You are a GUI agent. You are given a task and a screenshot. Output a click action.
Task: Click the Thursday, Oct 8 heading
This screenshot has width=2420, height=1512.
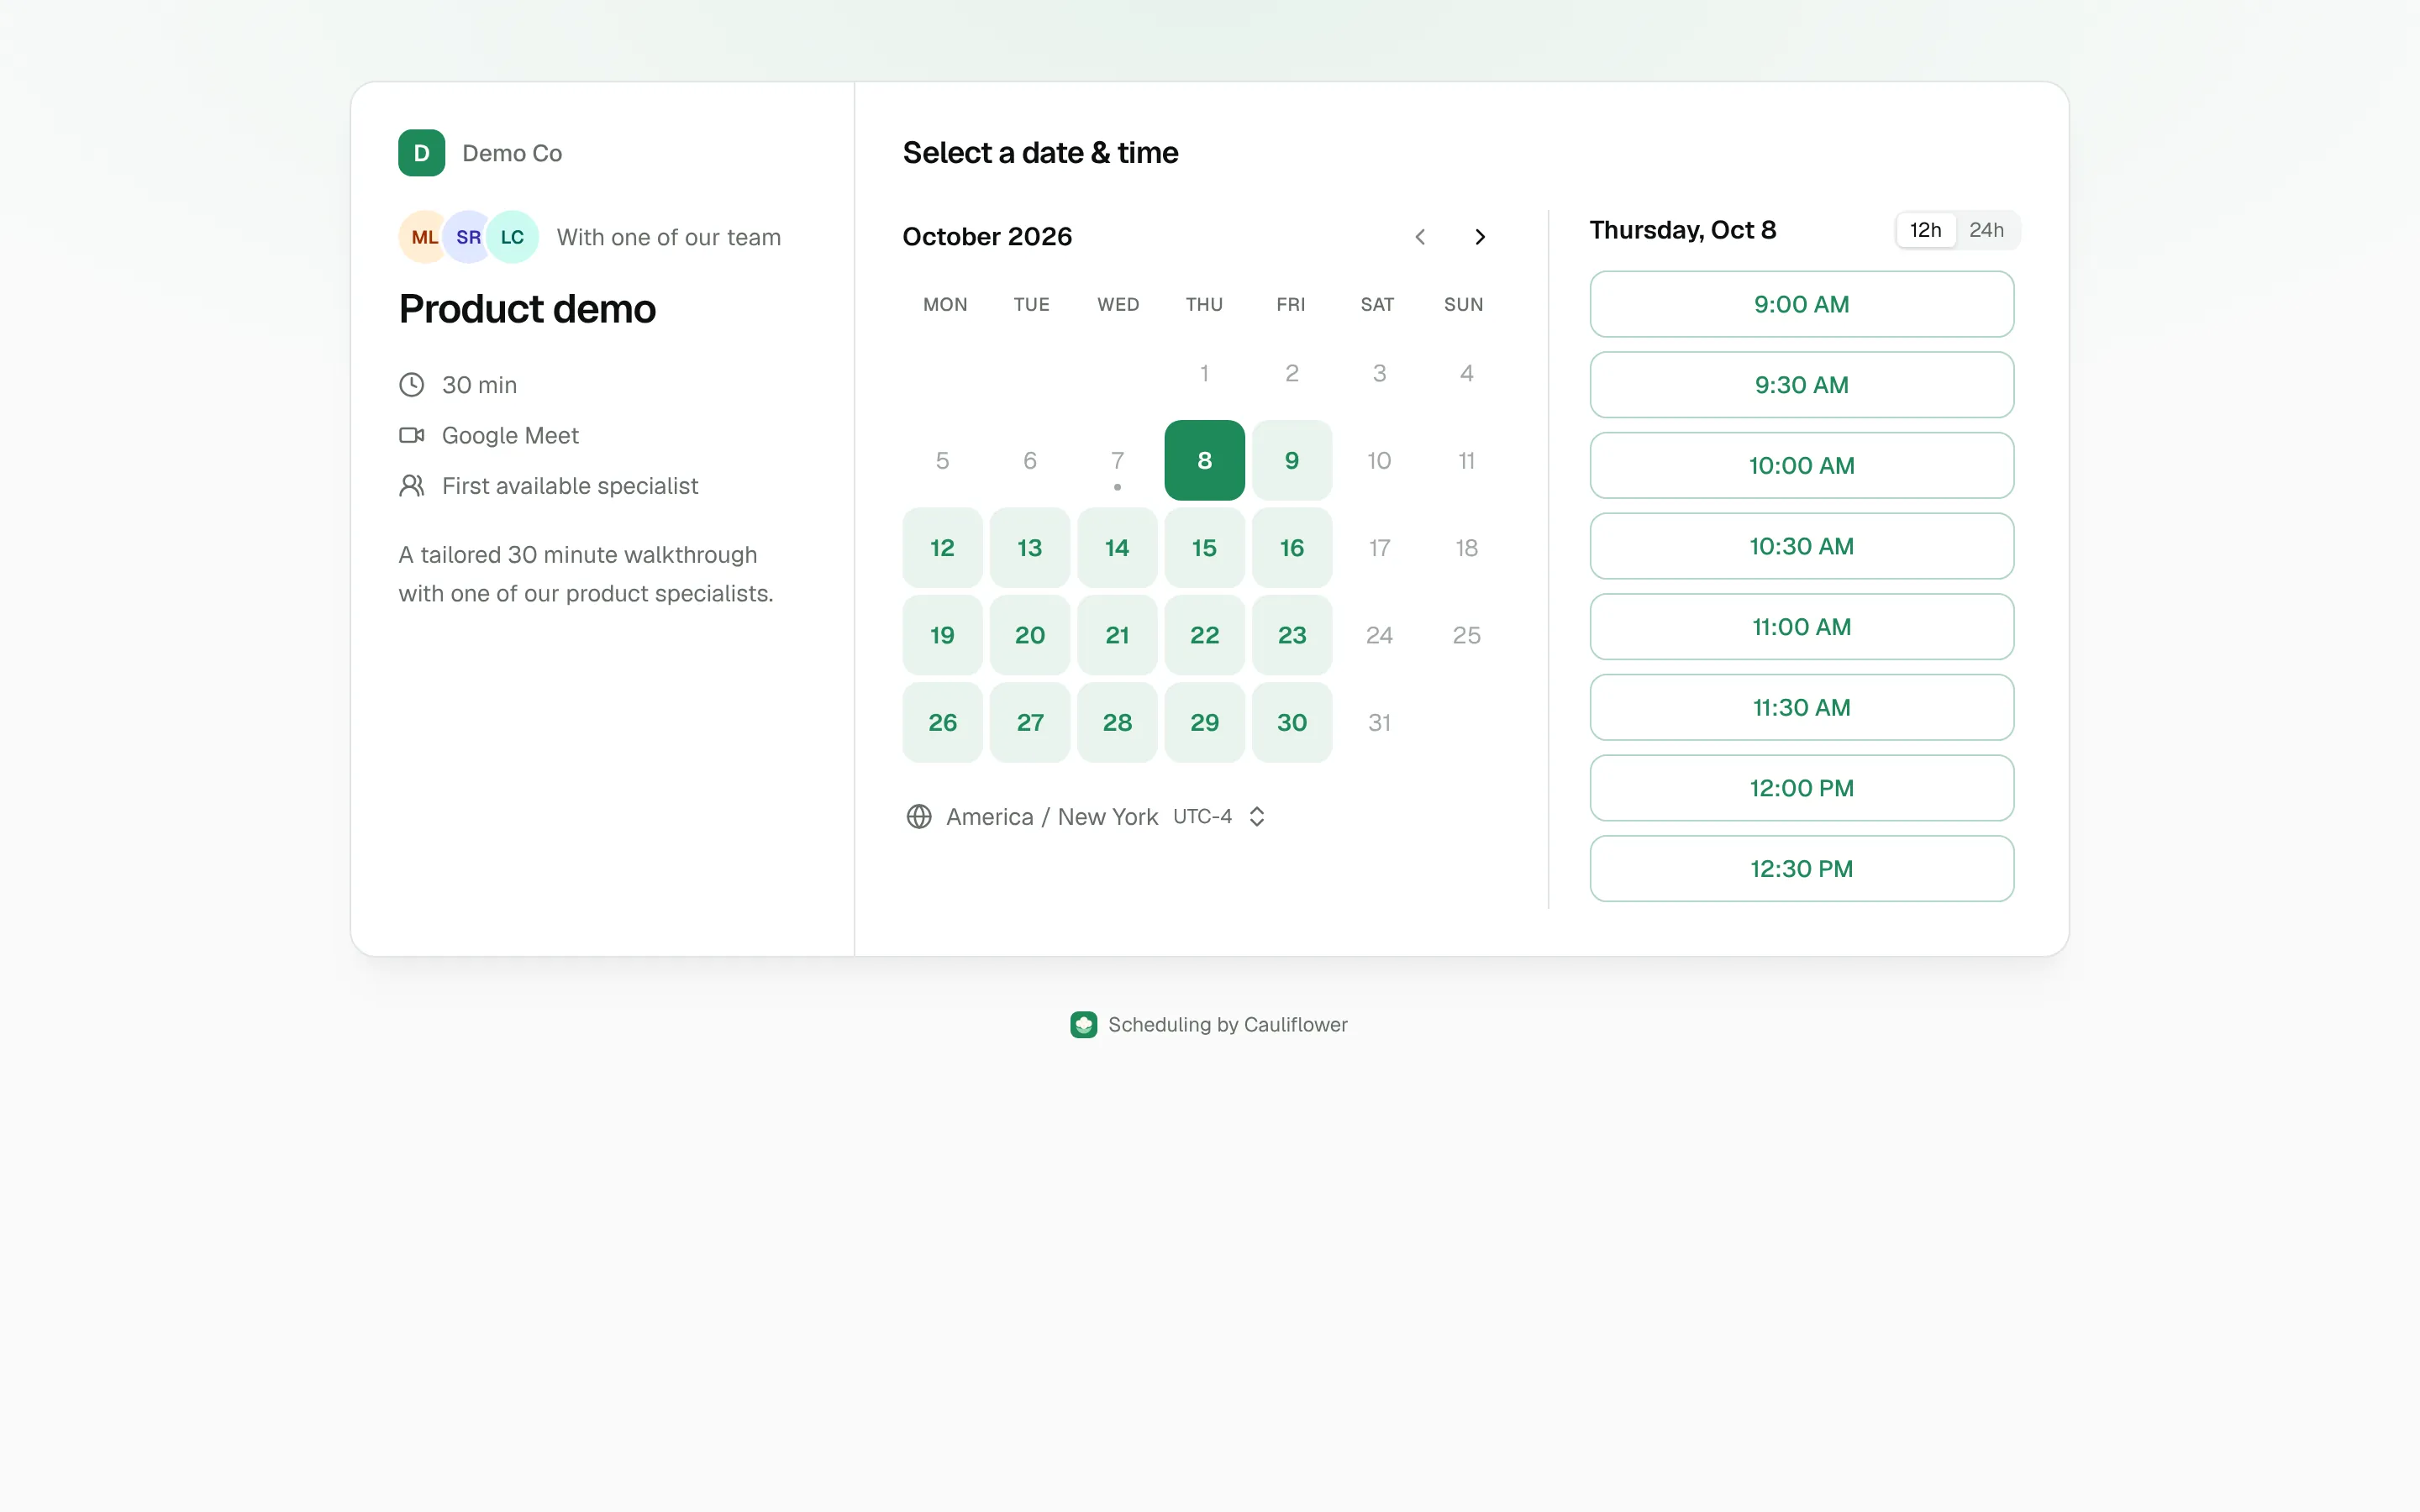click(1682, 230)
